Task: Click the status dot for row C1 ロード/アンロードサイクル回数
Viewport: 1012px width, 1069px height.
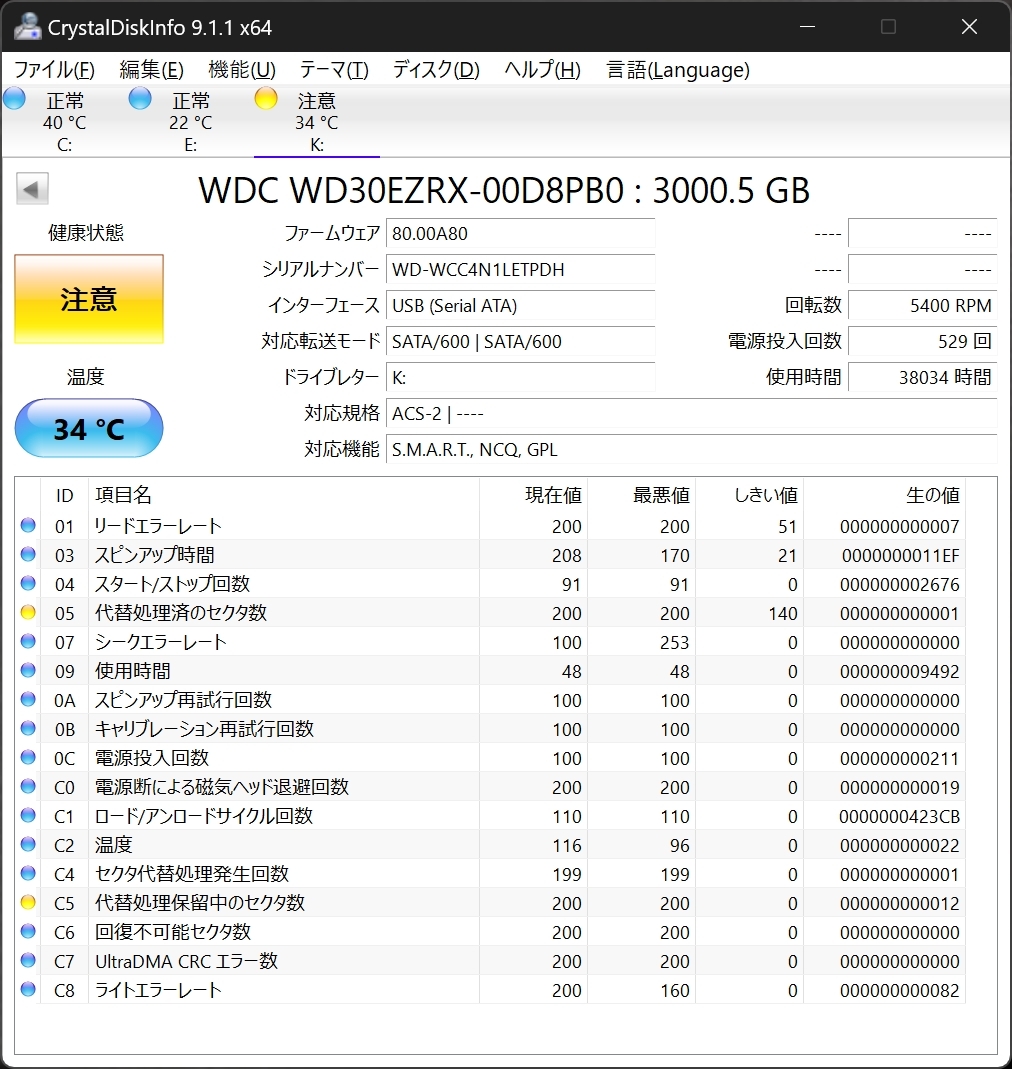Action: click(x=28, y=815)
